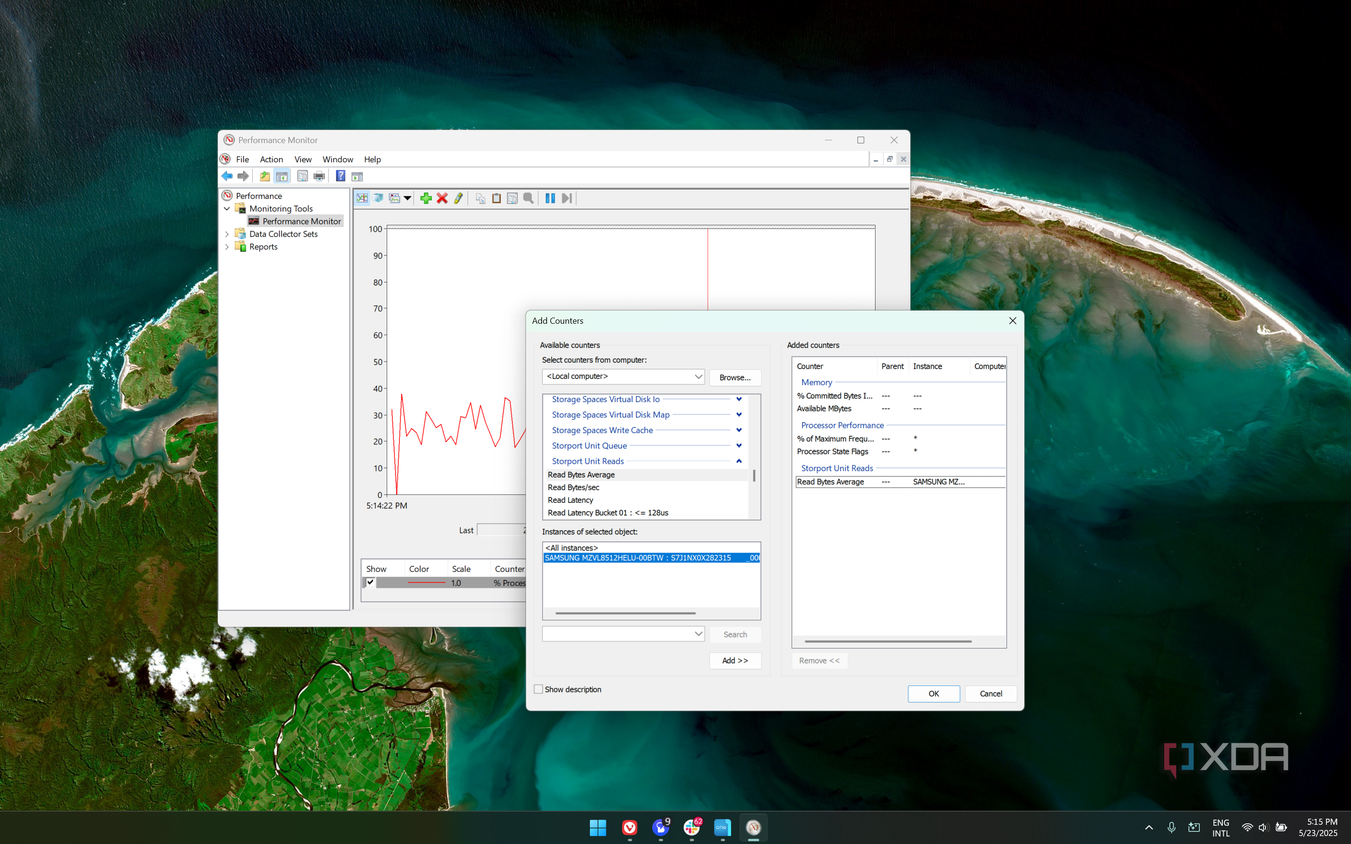This screenshot has height=844, width=1351.
Task: Open the Local computer dropdown
Action: pyautogui.click(x=624, y=377)
